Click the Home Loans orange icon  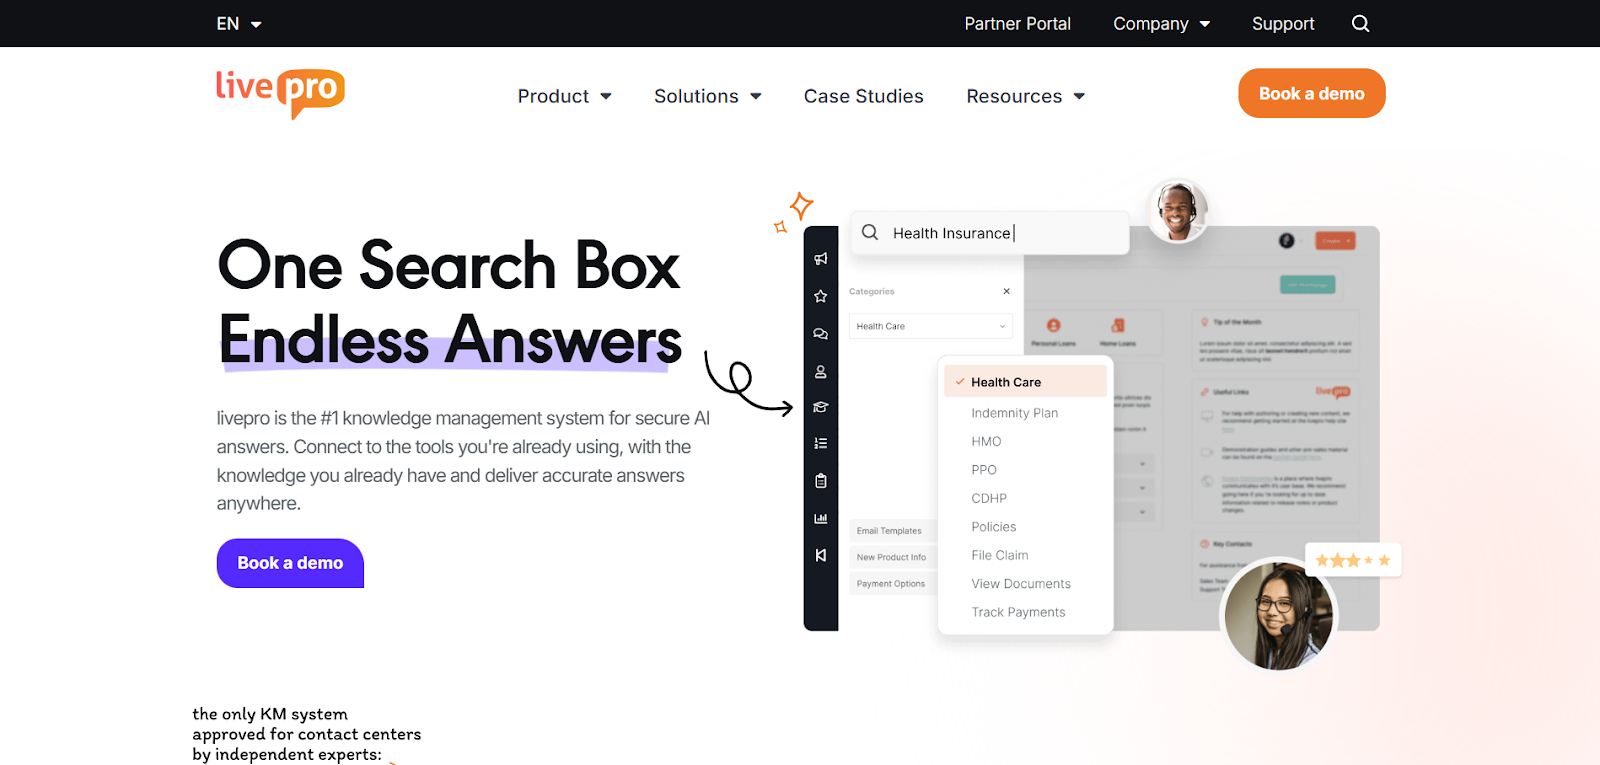(x=1118, y=325)
